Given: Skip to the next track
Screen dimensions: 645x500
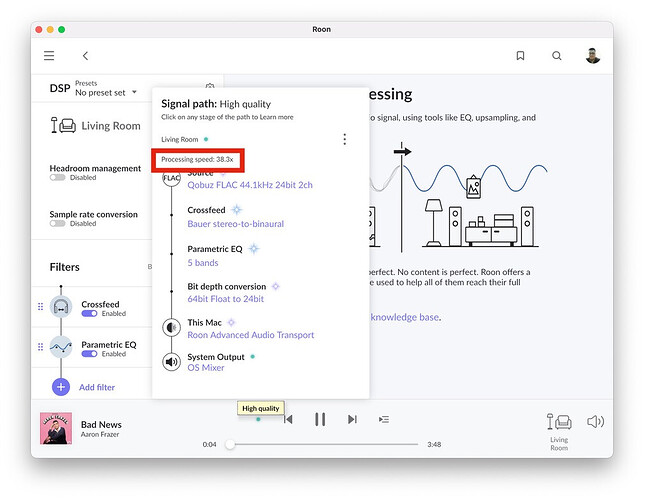Looking at the screenshot, I should [352, 419].
